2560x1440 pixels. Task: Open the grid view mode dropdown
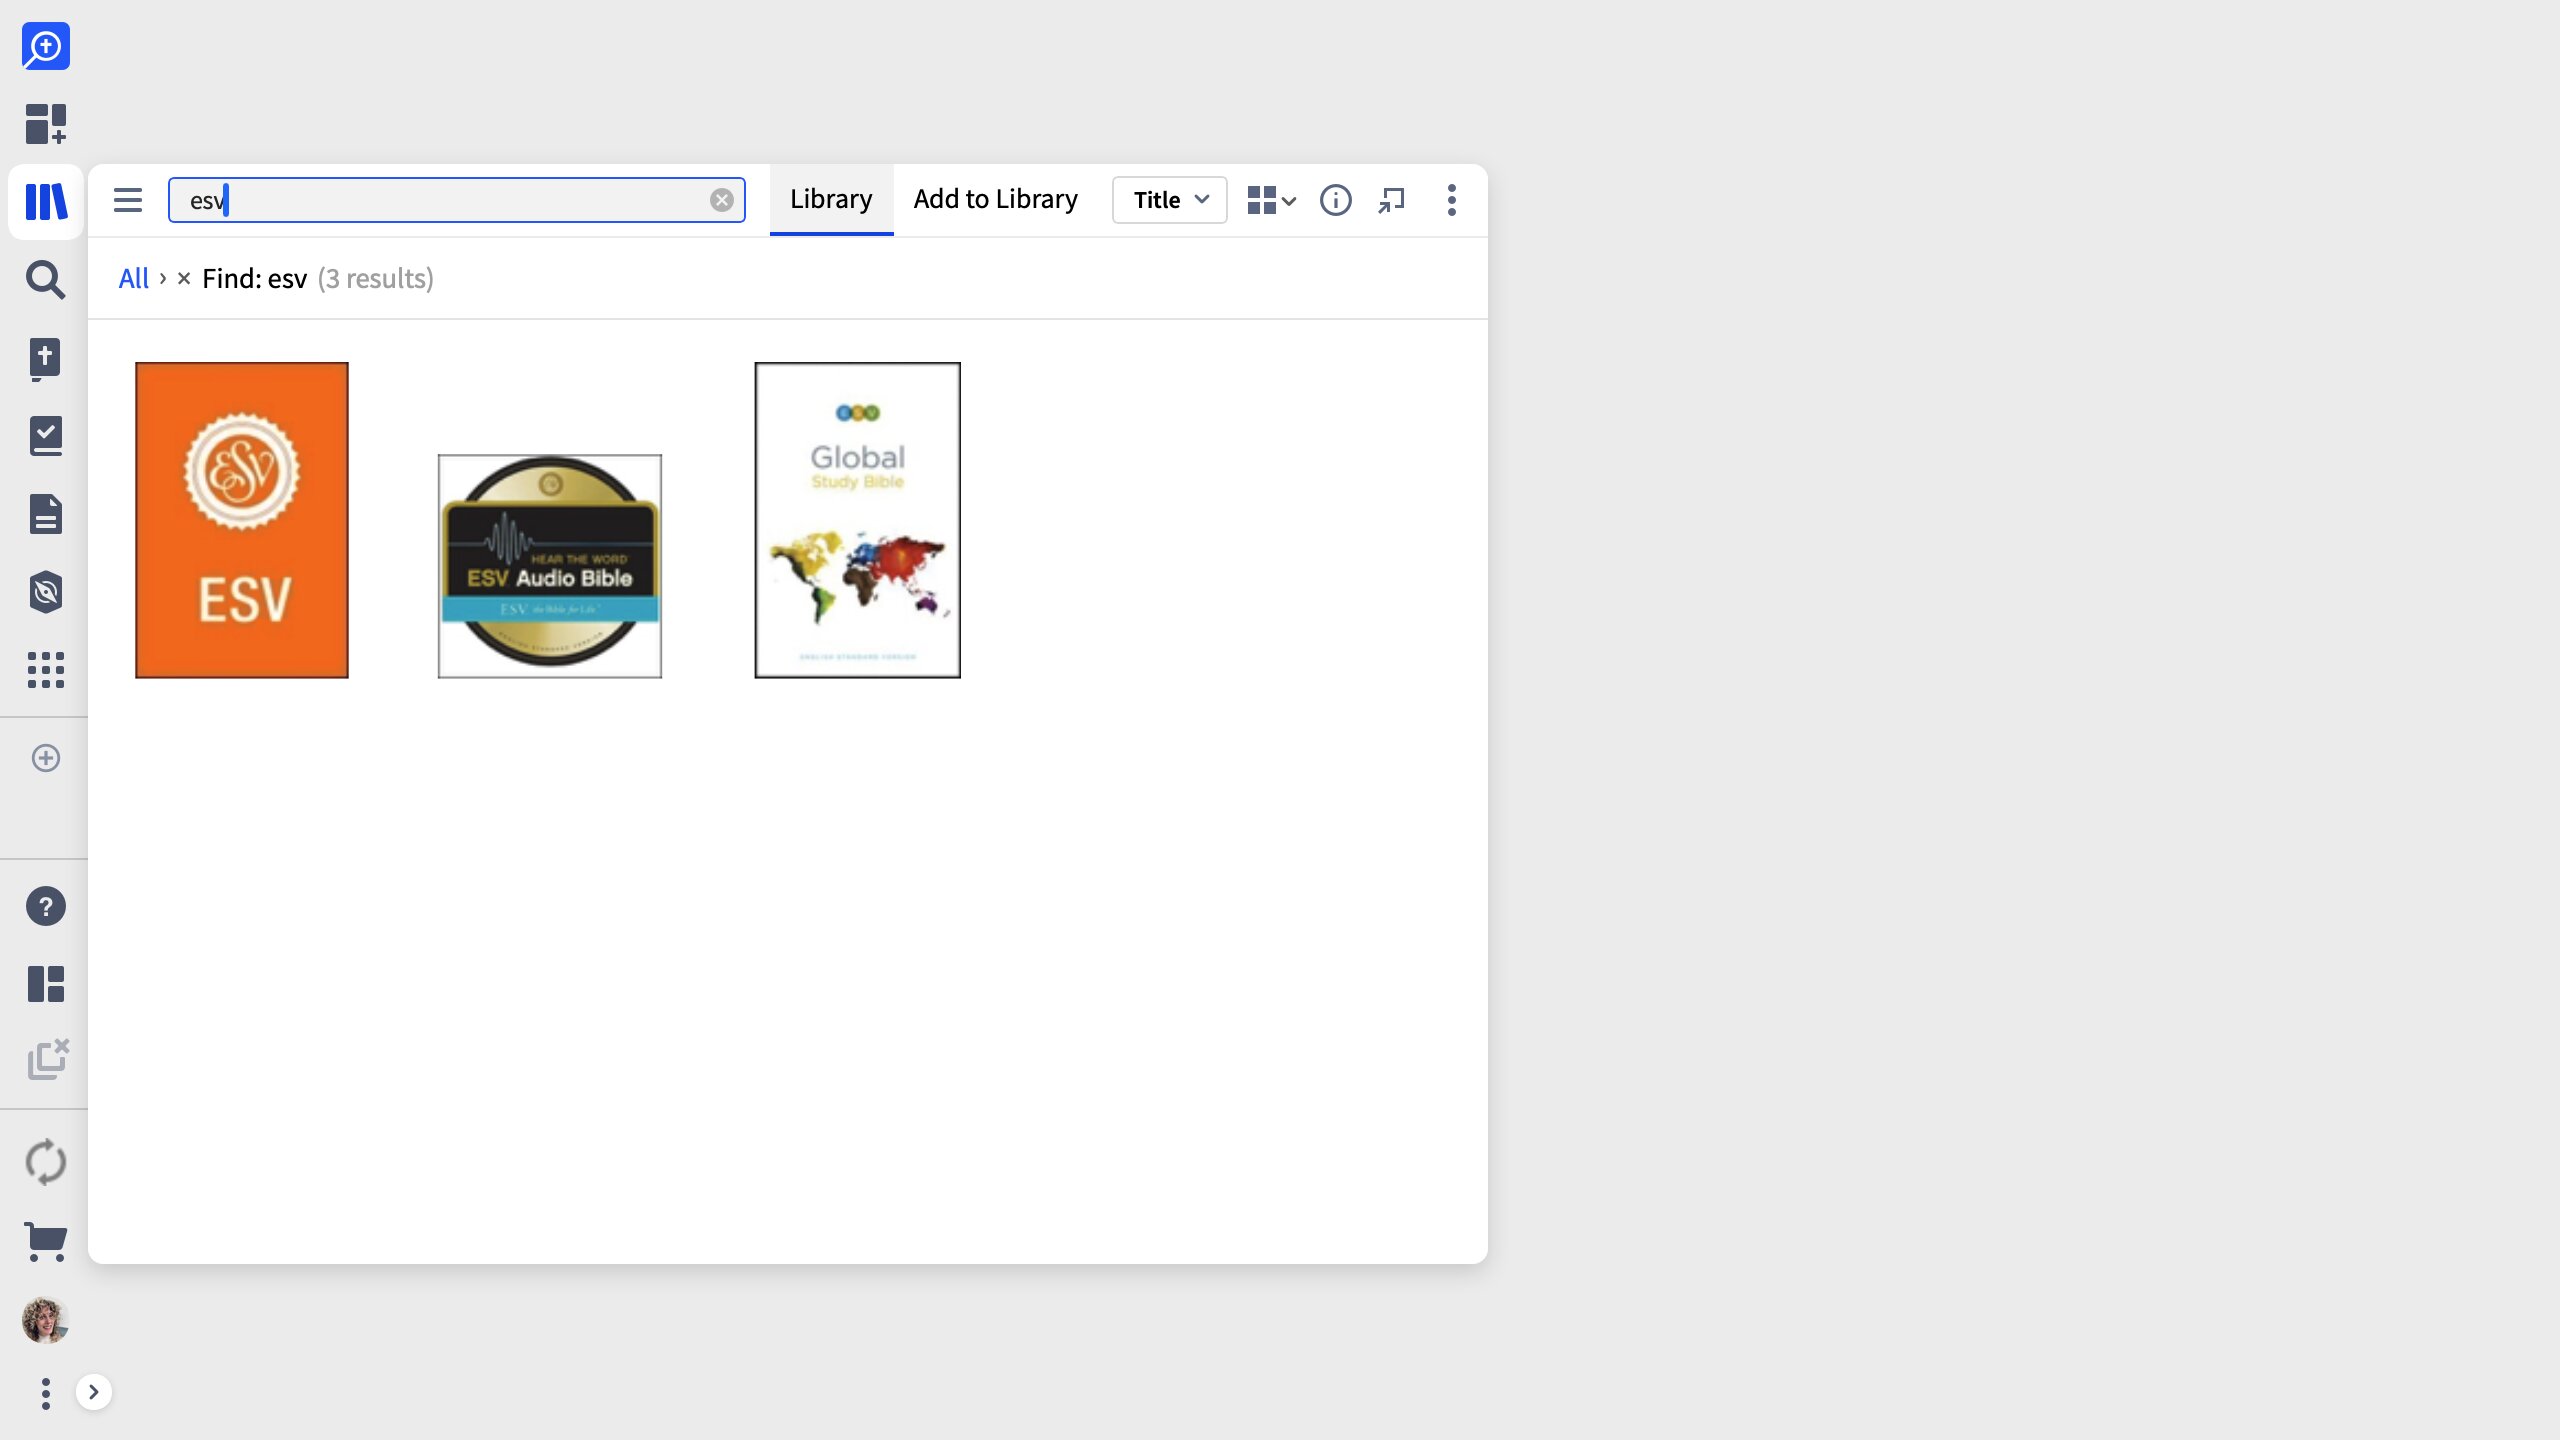(x=1272, y=200)
